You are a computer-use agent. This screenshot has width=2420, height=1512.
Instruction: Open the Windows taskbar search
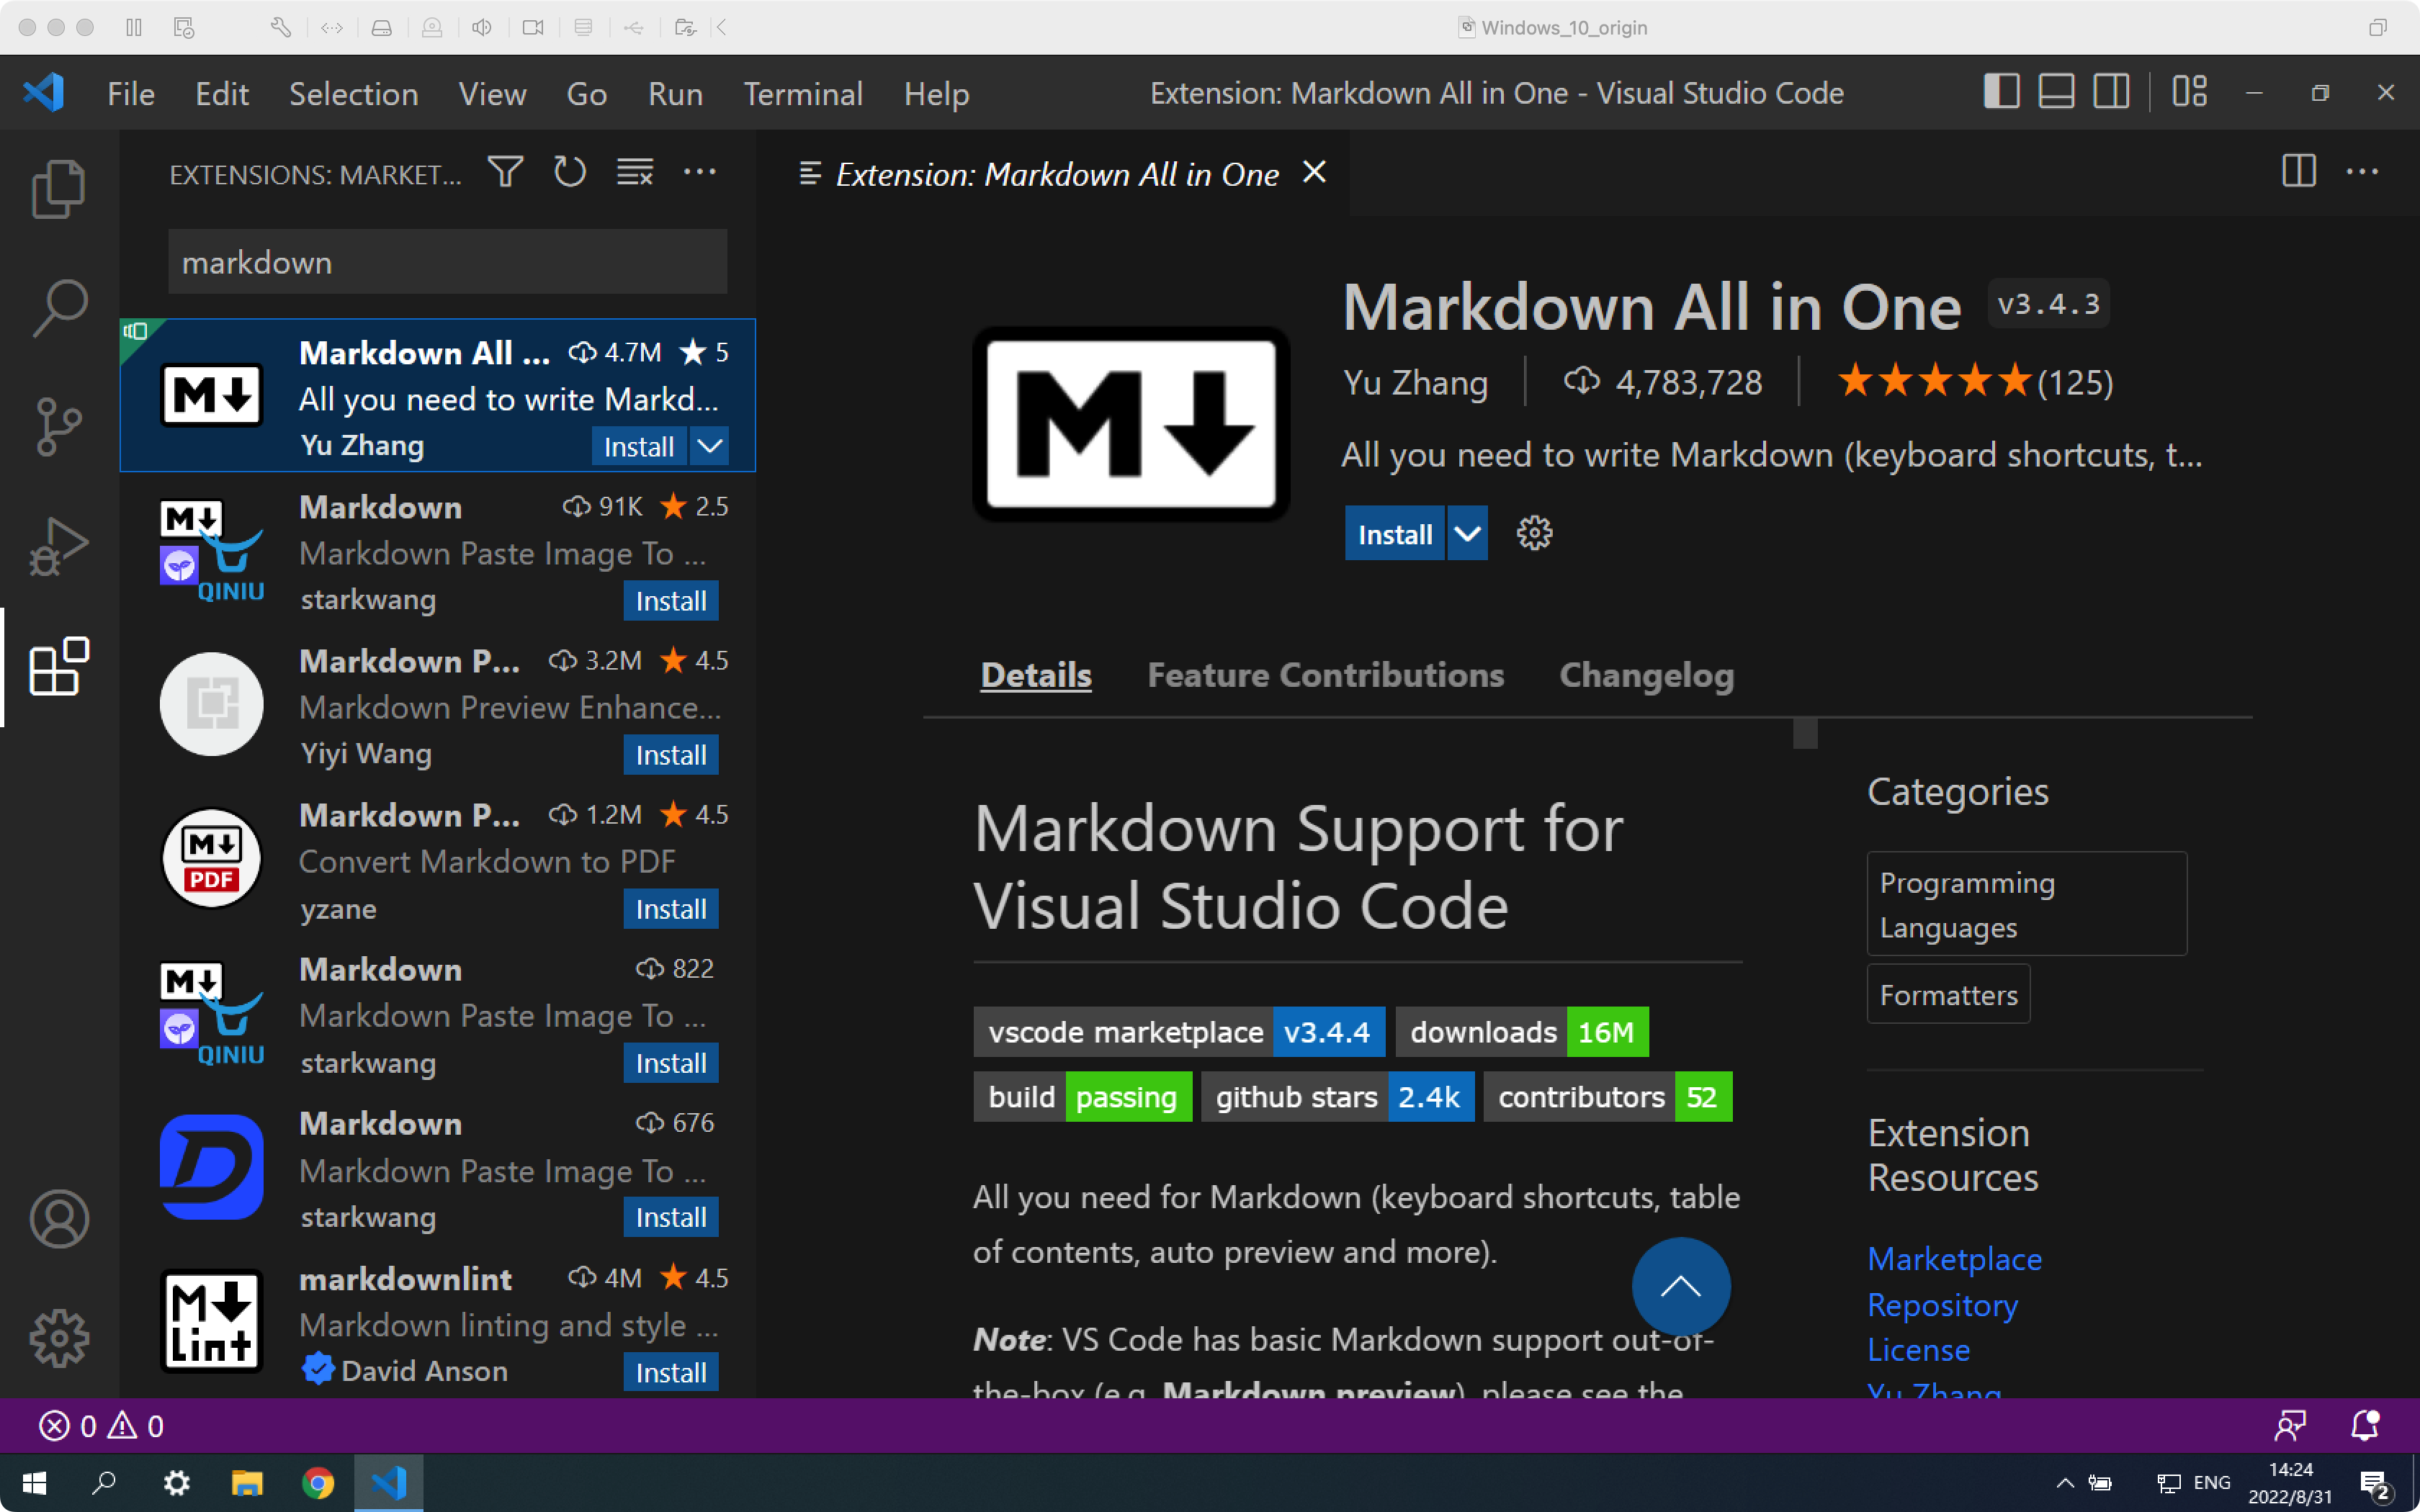(x=104, y=1482)
